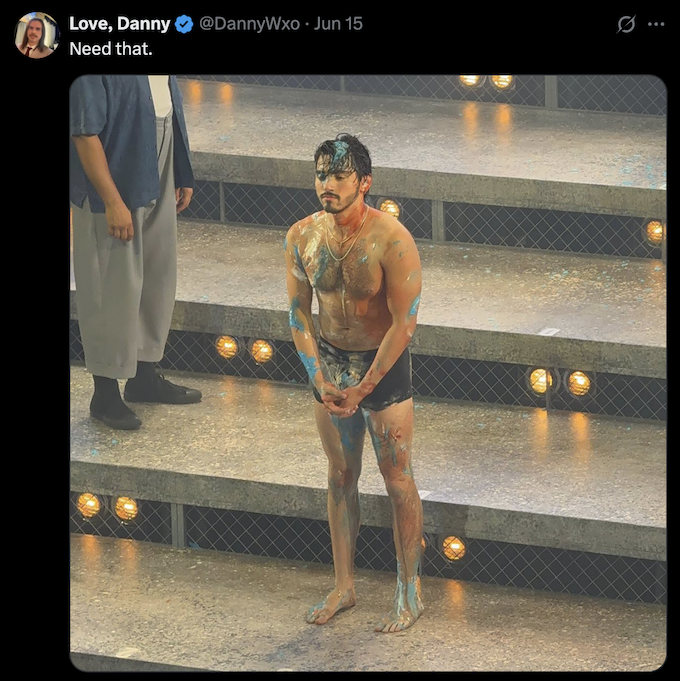Click the Grok icon on the tweet

coord(626,24)
